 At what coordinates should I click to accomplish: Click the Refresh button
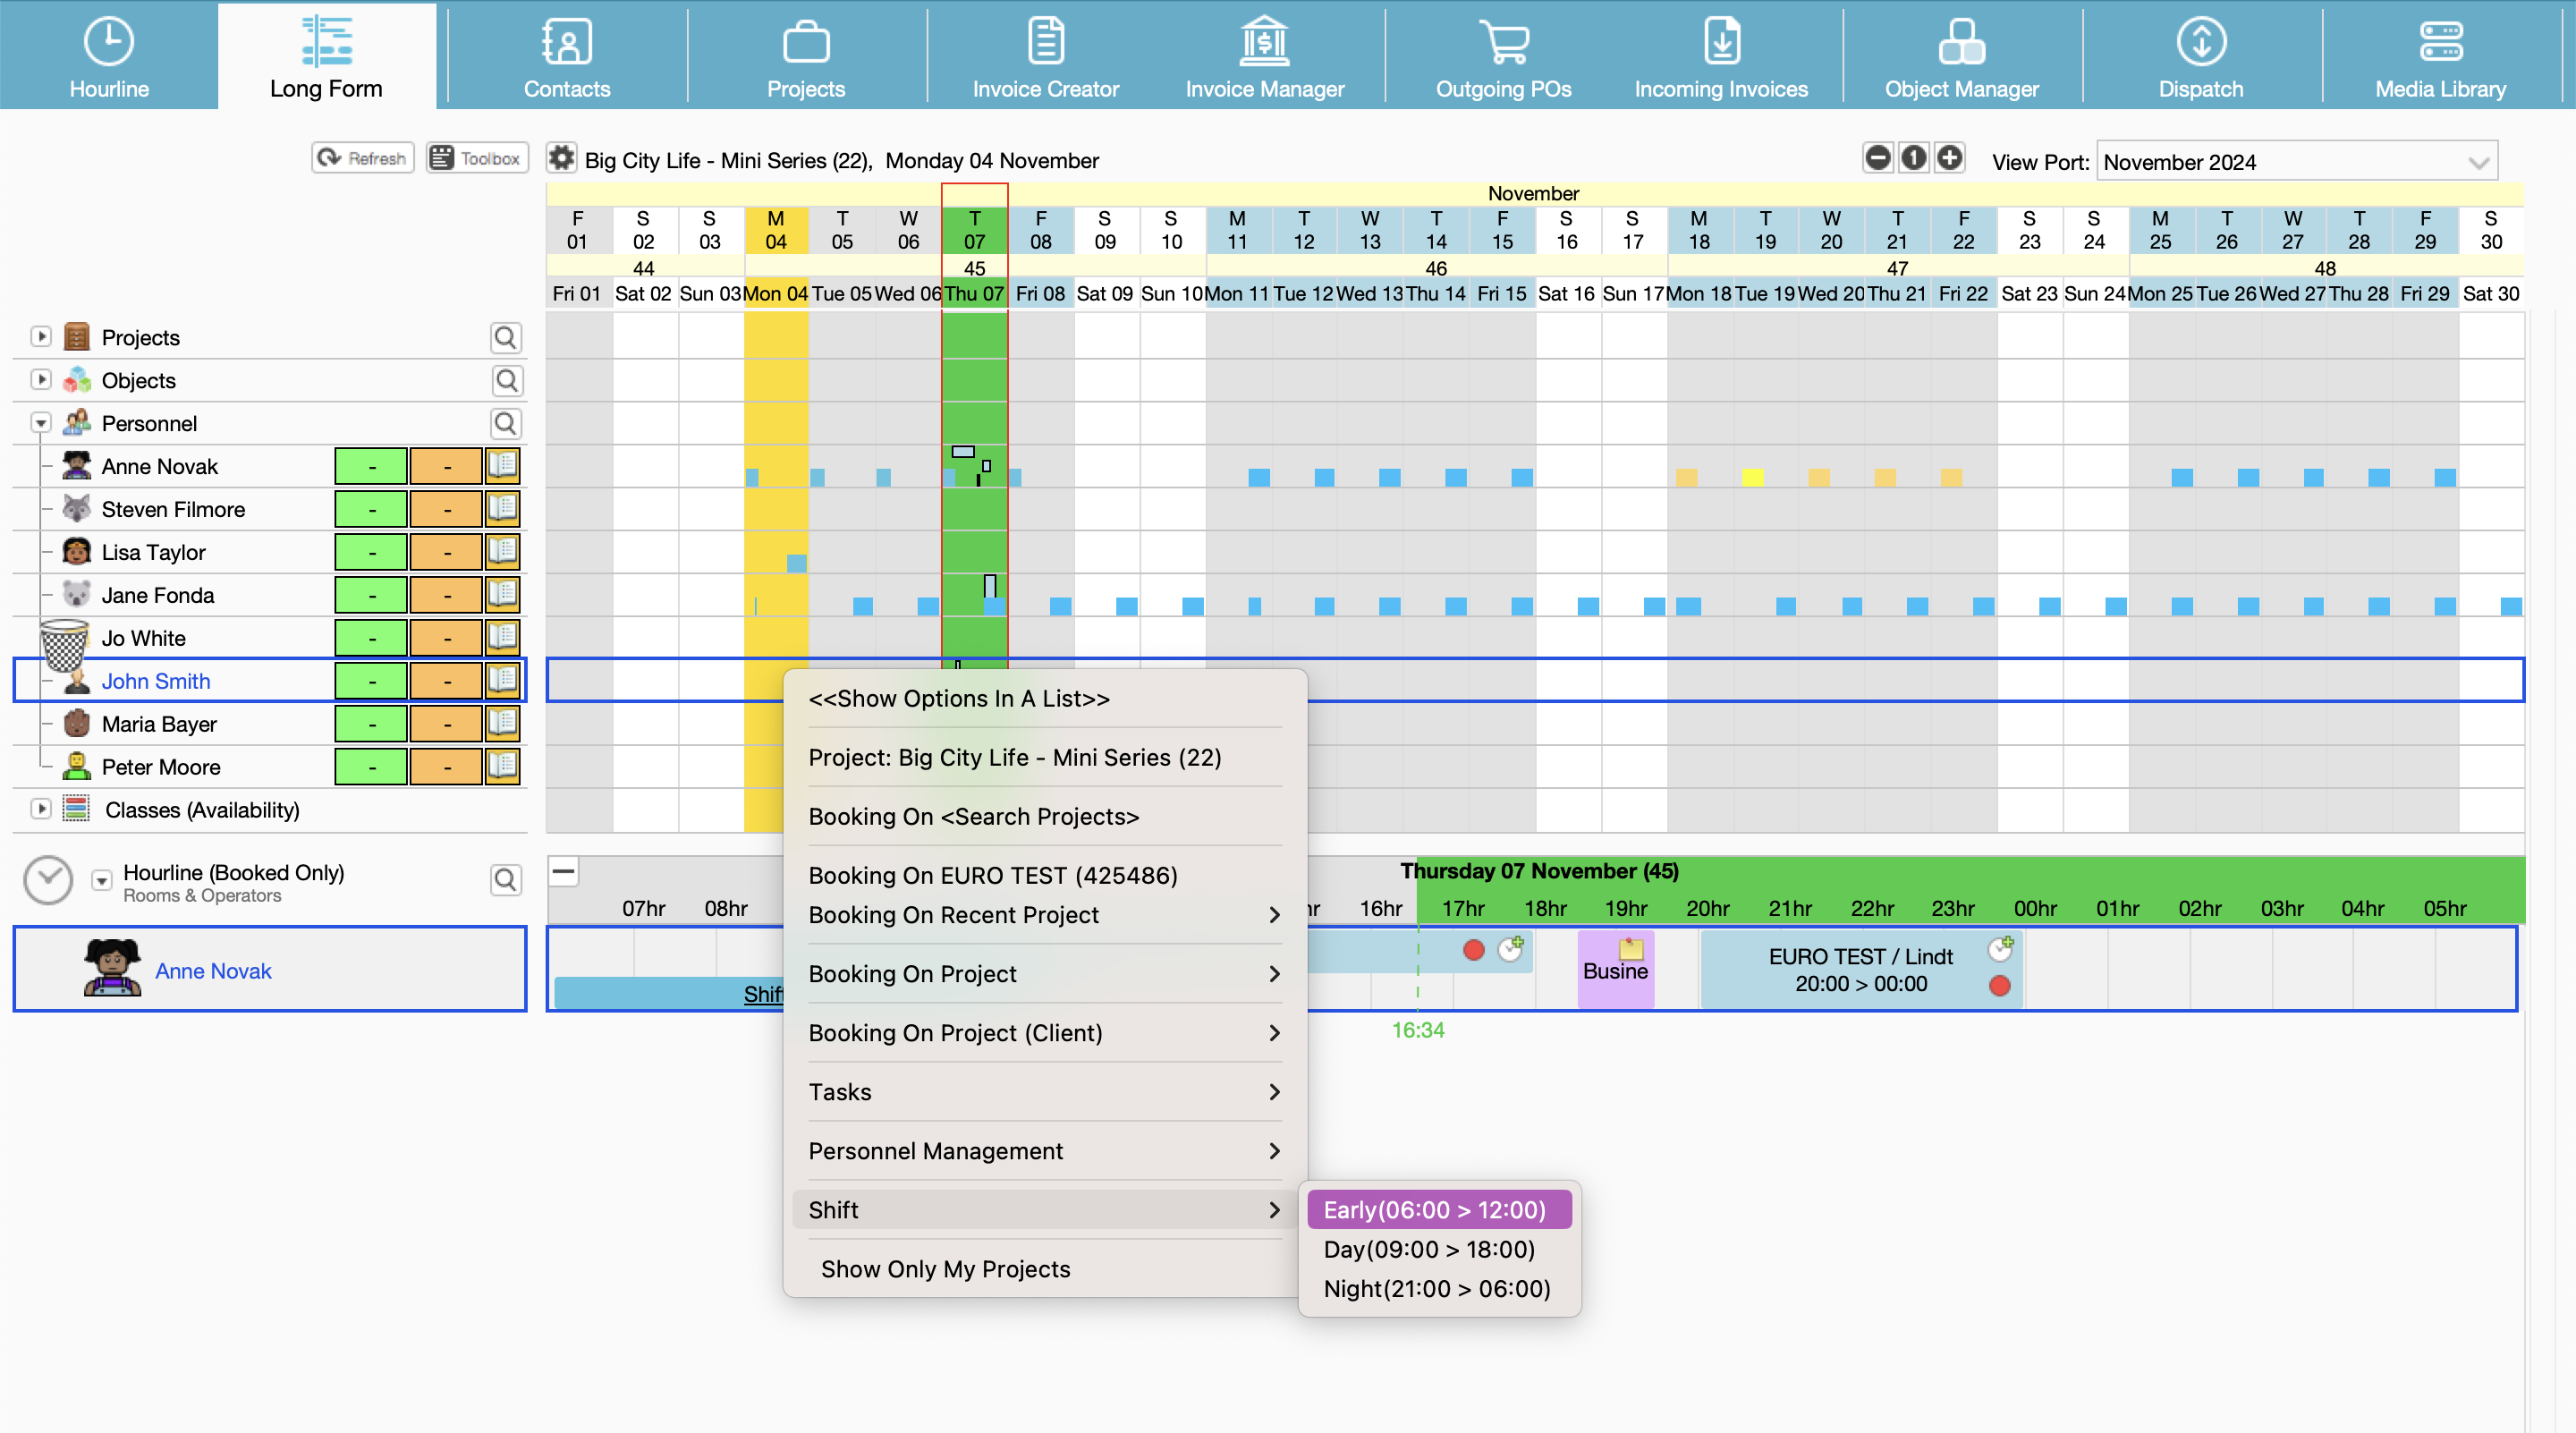tap(363, 158)
